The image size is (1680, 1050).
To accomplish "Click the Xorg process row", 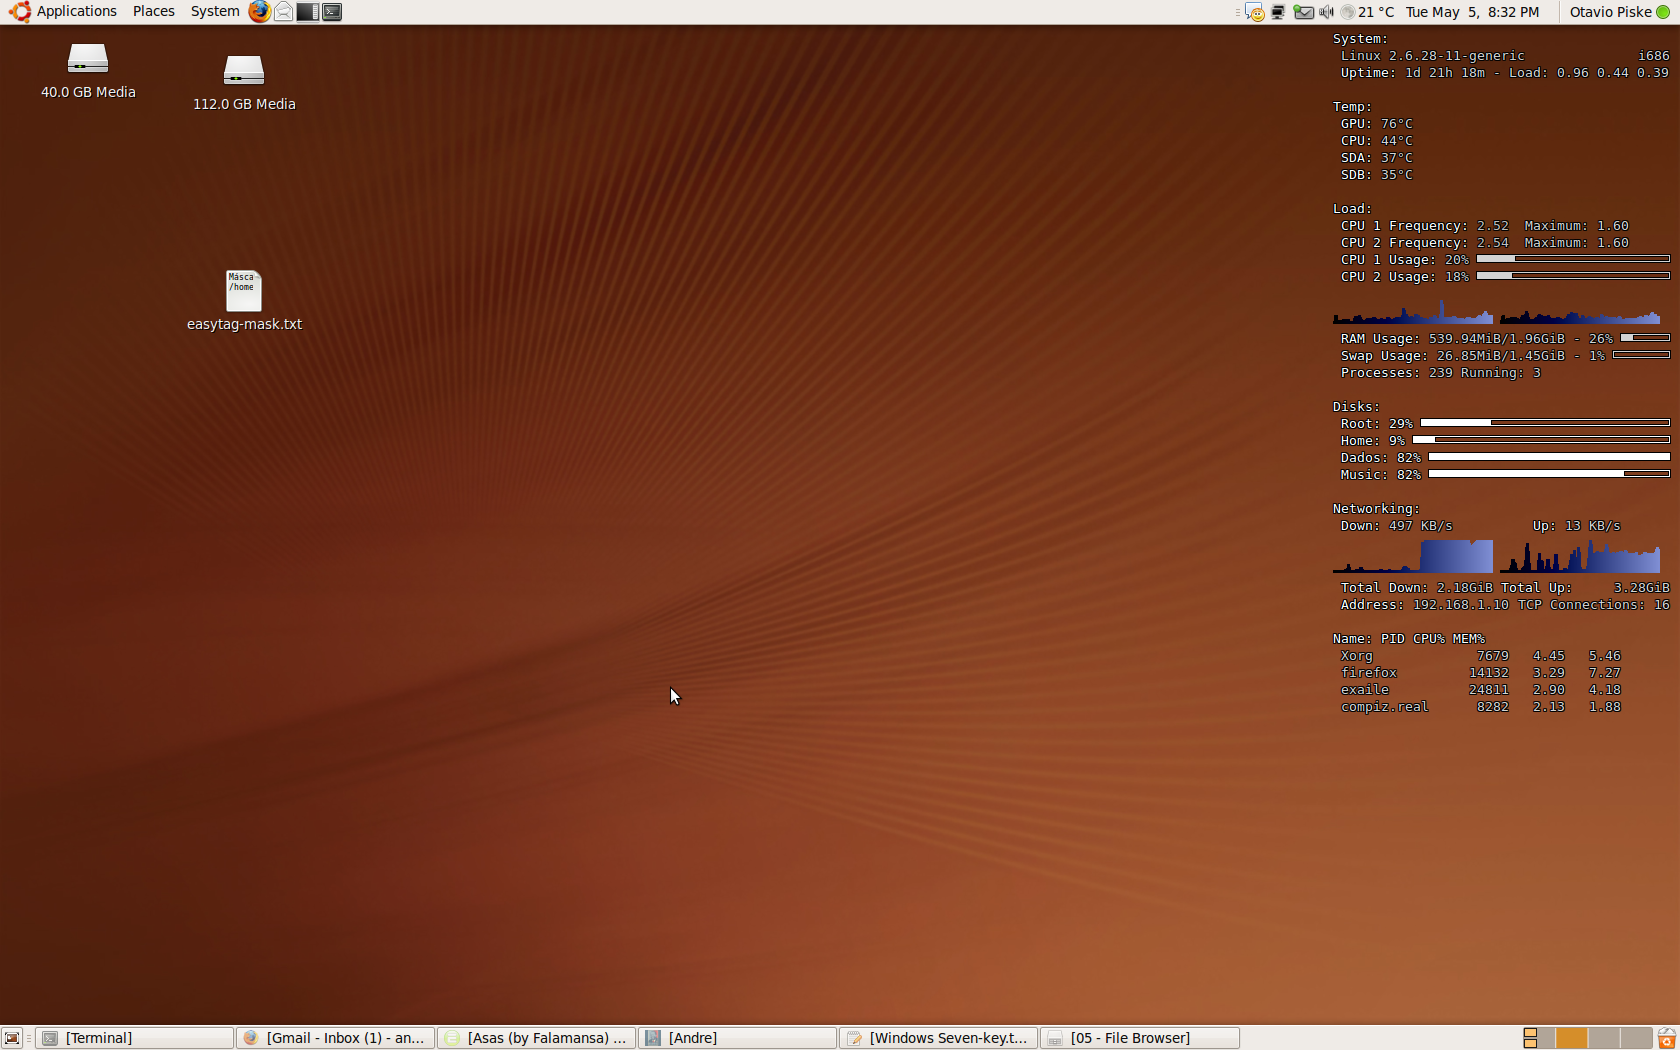I will pyautogui.click(x=1480, y=656).
